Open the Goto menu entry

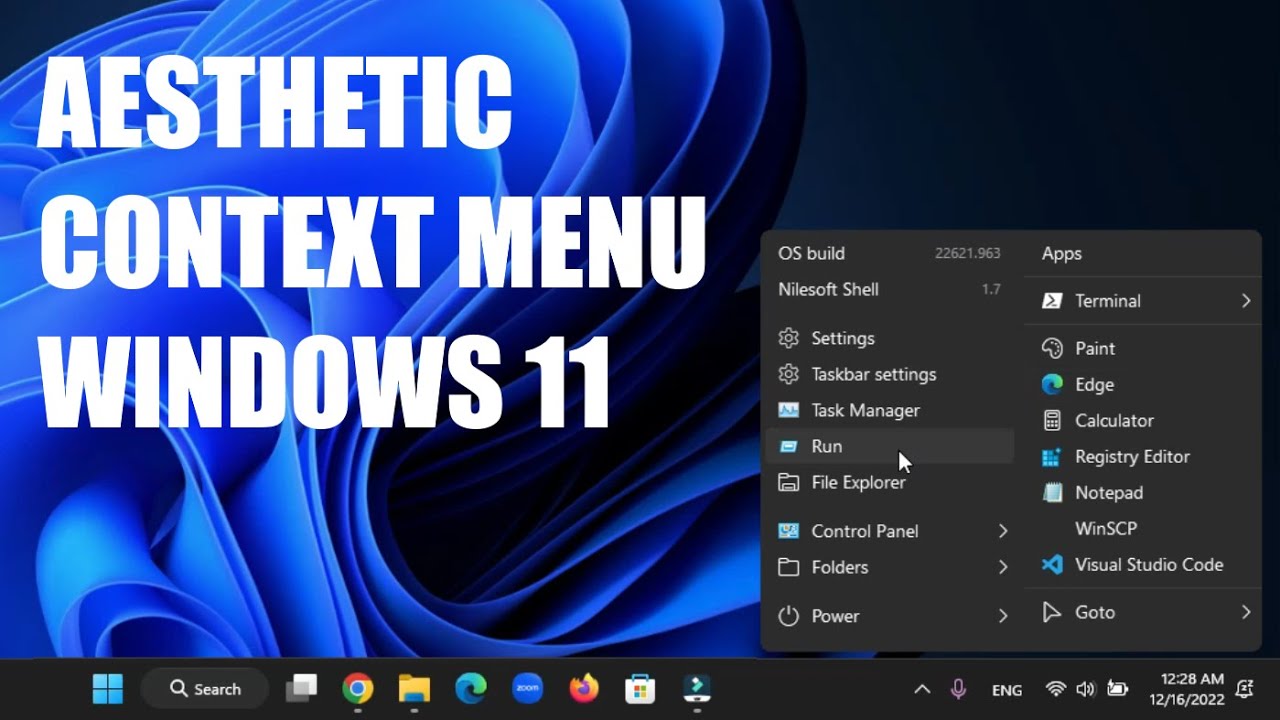tap(1143, 612)
